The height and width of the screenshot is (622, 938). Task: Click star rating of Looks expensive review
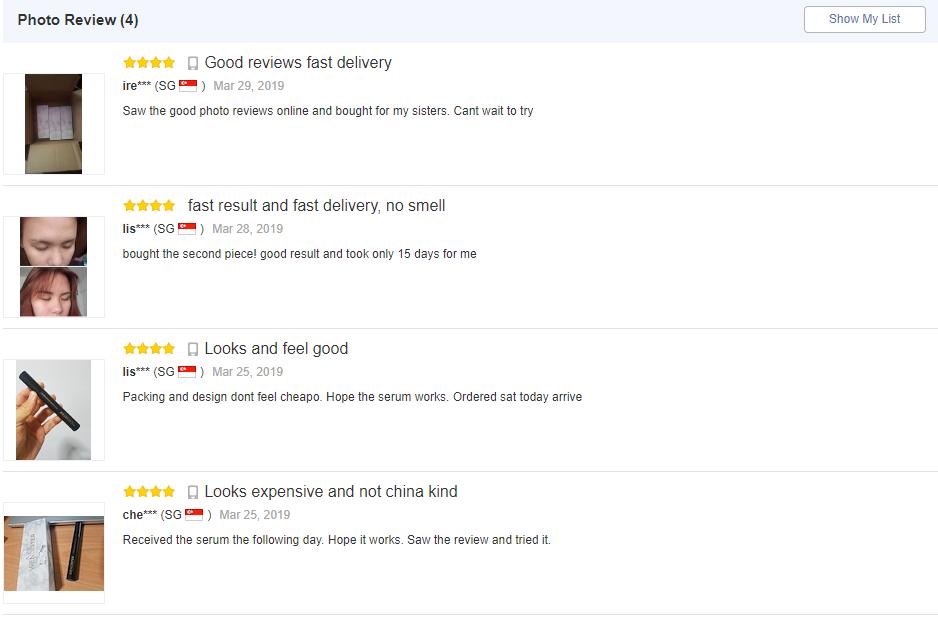point(149,492)
